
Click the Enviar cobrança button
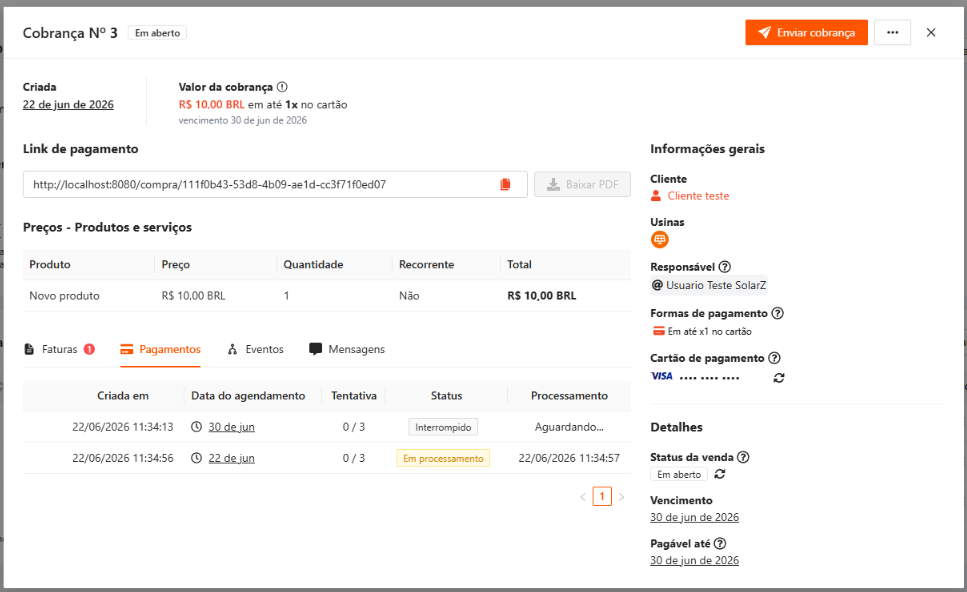click(x=806, y=33)
